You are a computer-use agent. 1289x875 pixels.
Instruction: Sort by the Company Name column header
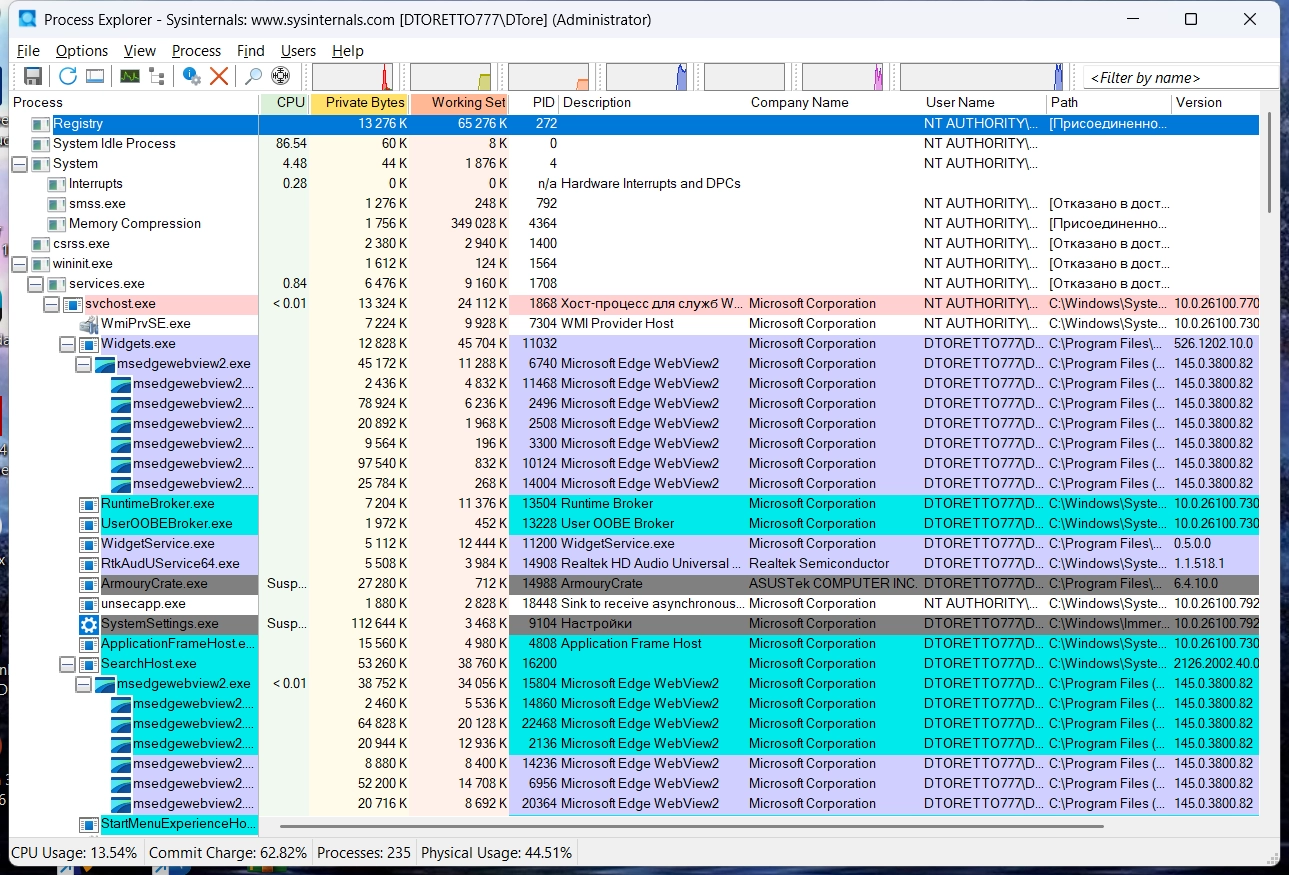click(799, 102)
